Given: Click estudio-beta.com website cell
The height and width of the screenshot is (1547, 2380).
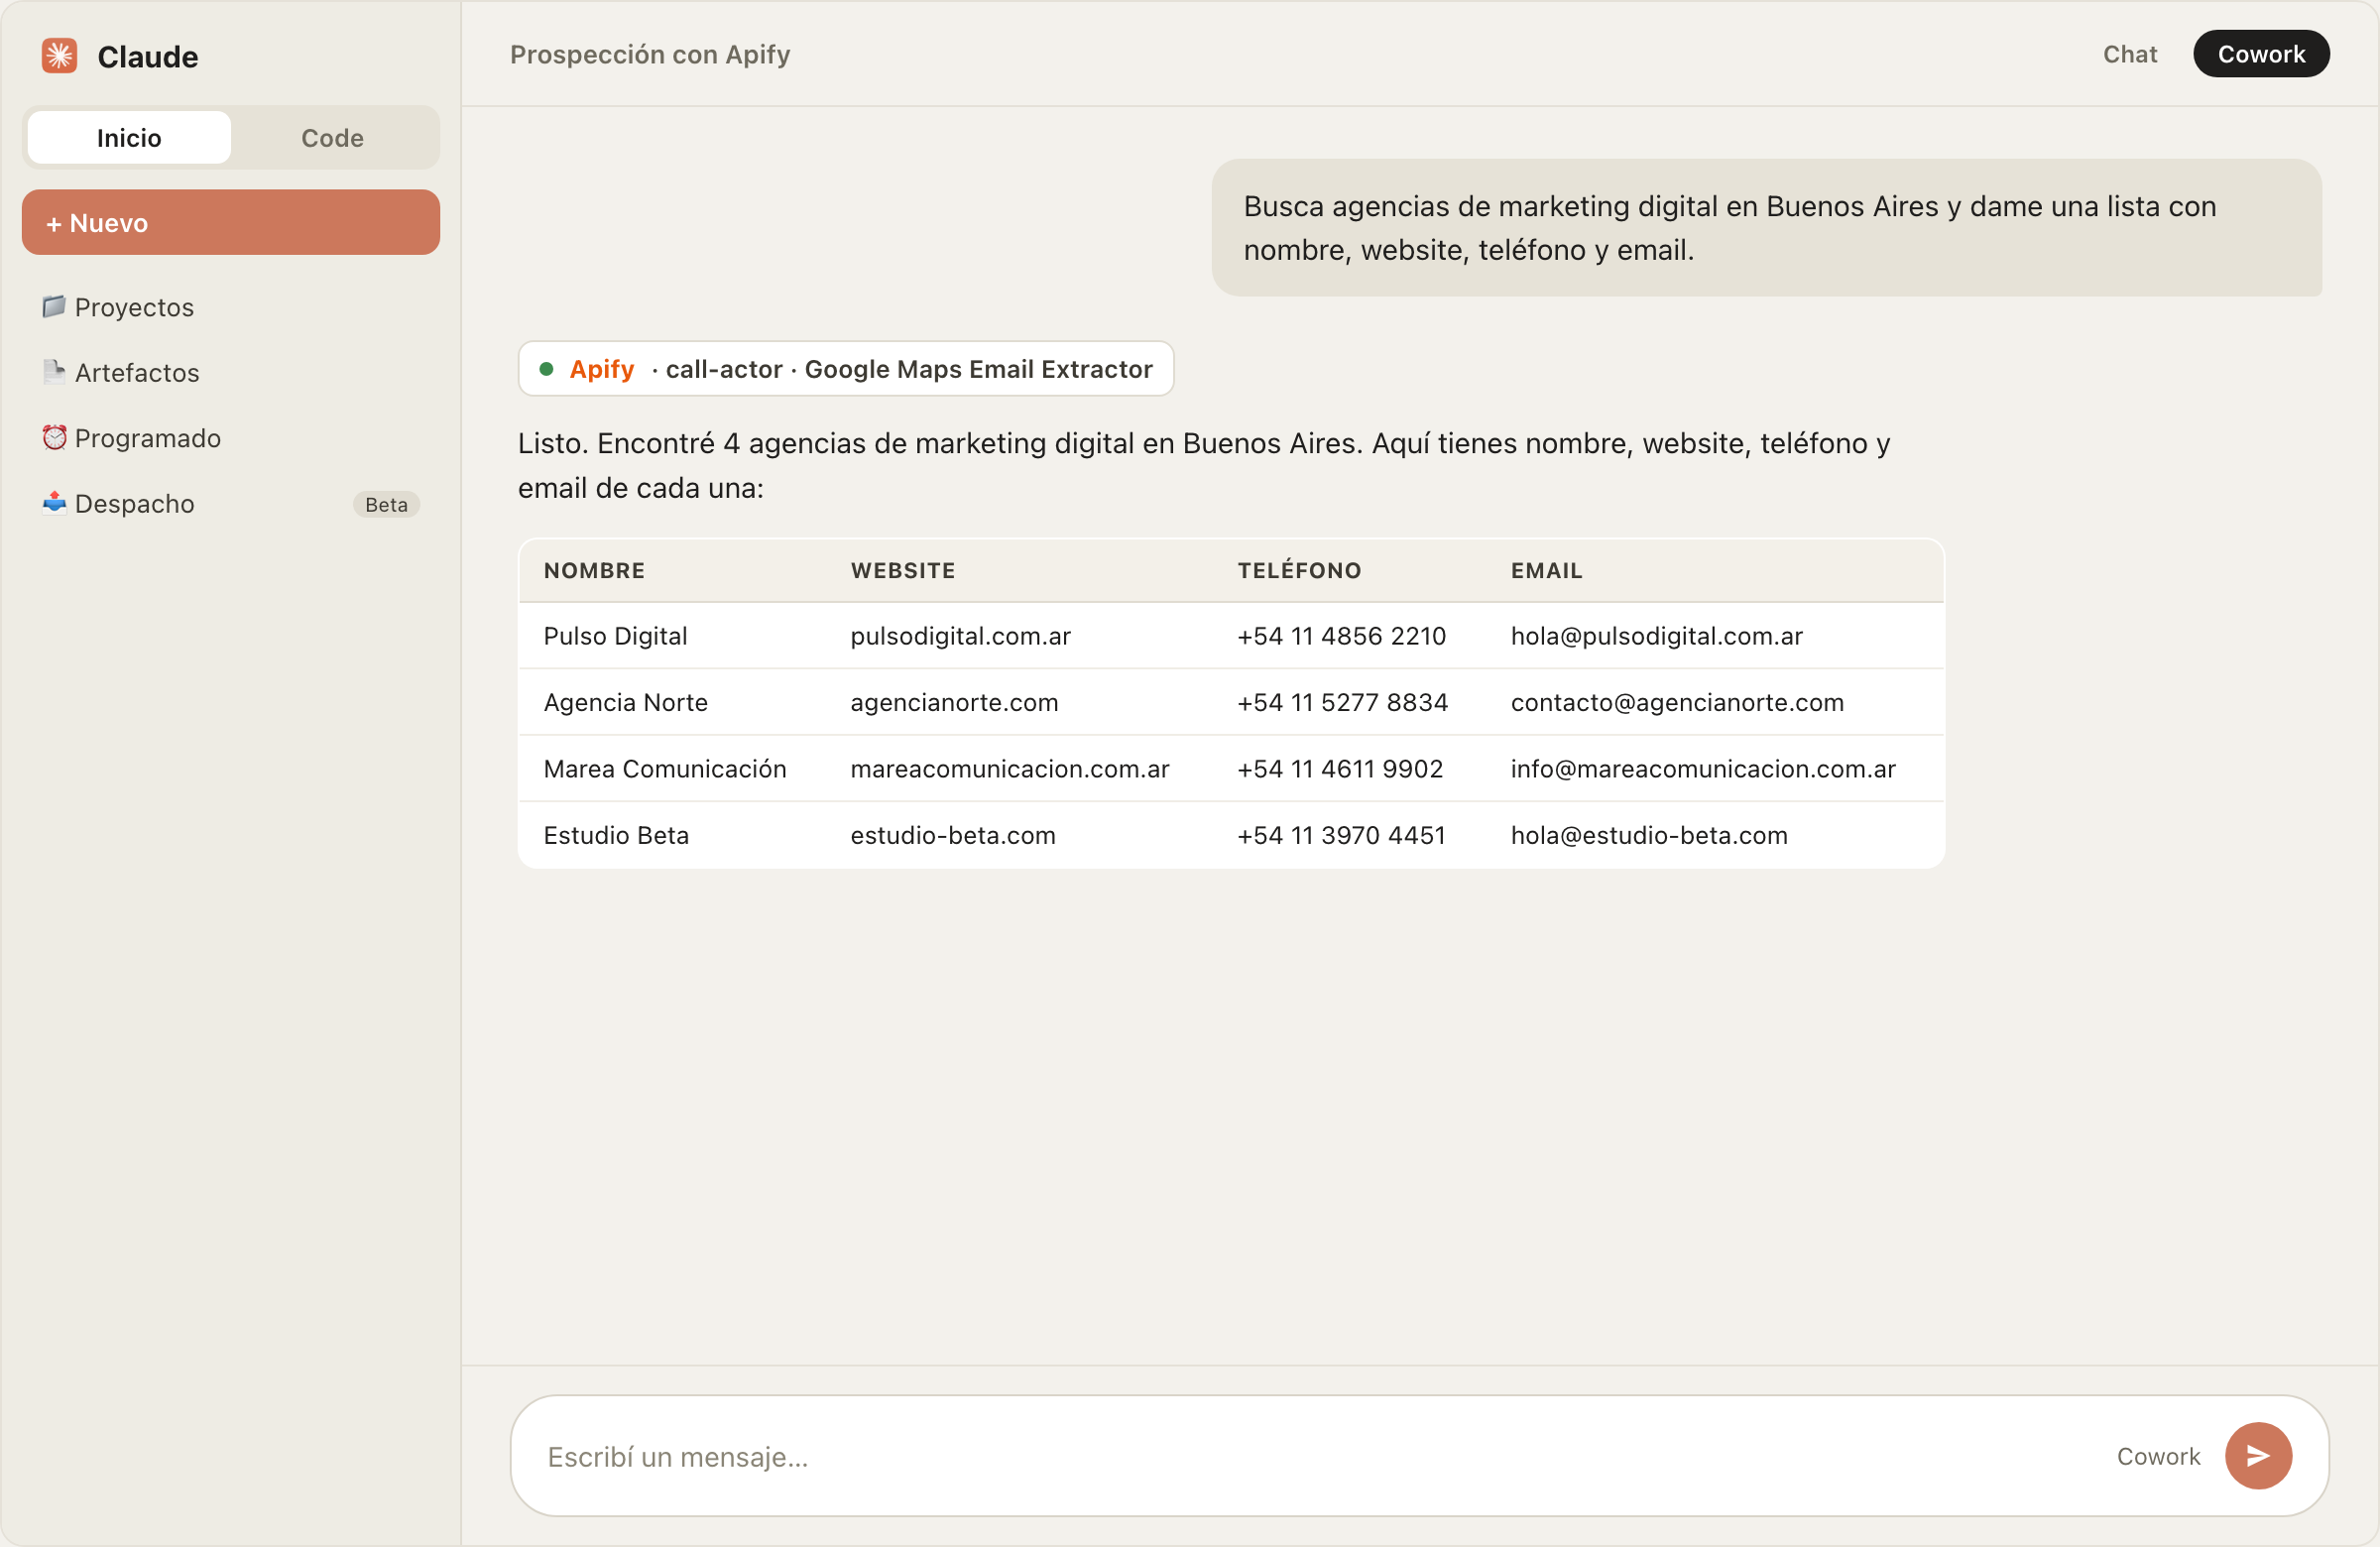Looking at the screenshot, I should [953, 835].
